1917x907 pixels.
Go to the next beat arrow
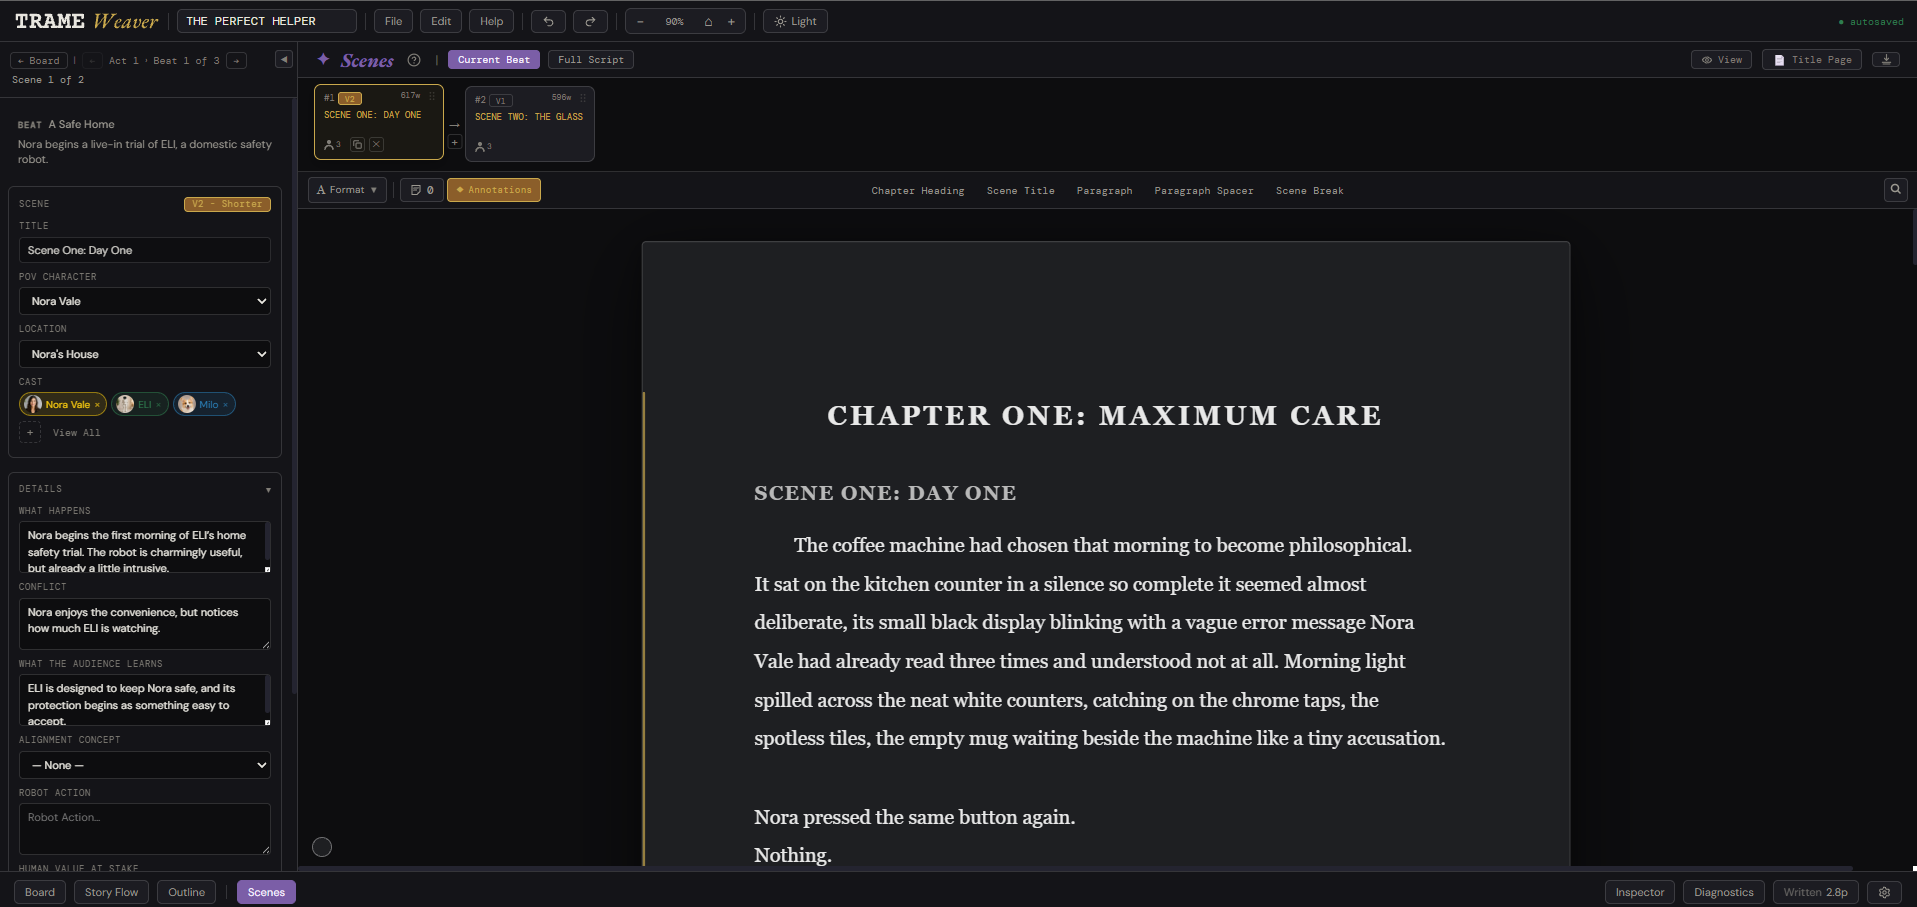(x=237, y=61)
